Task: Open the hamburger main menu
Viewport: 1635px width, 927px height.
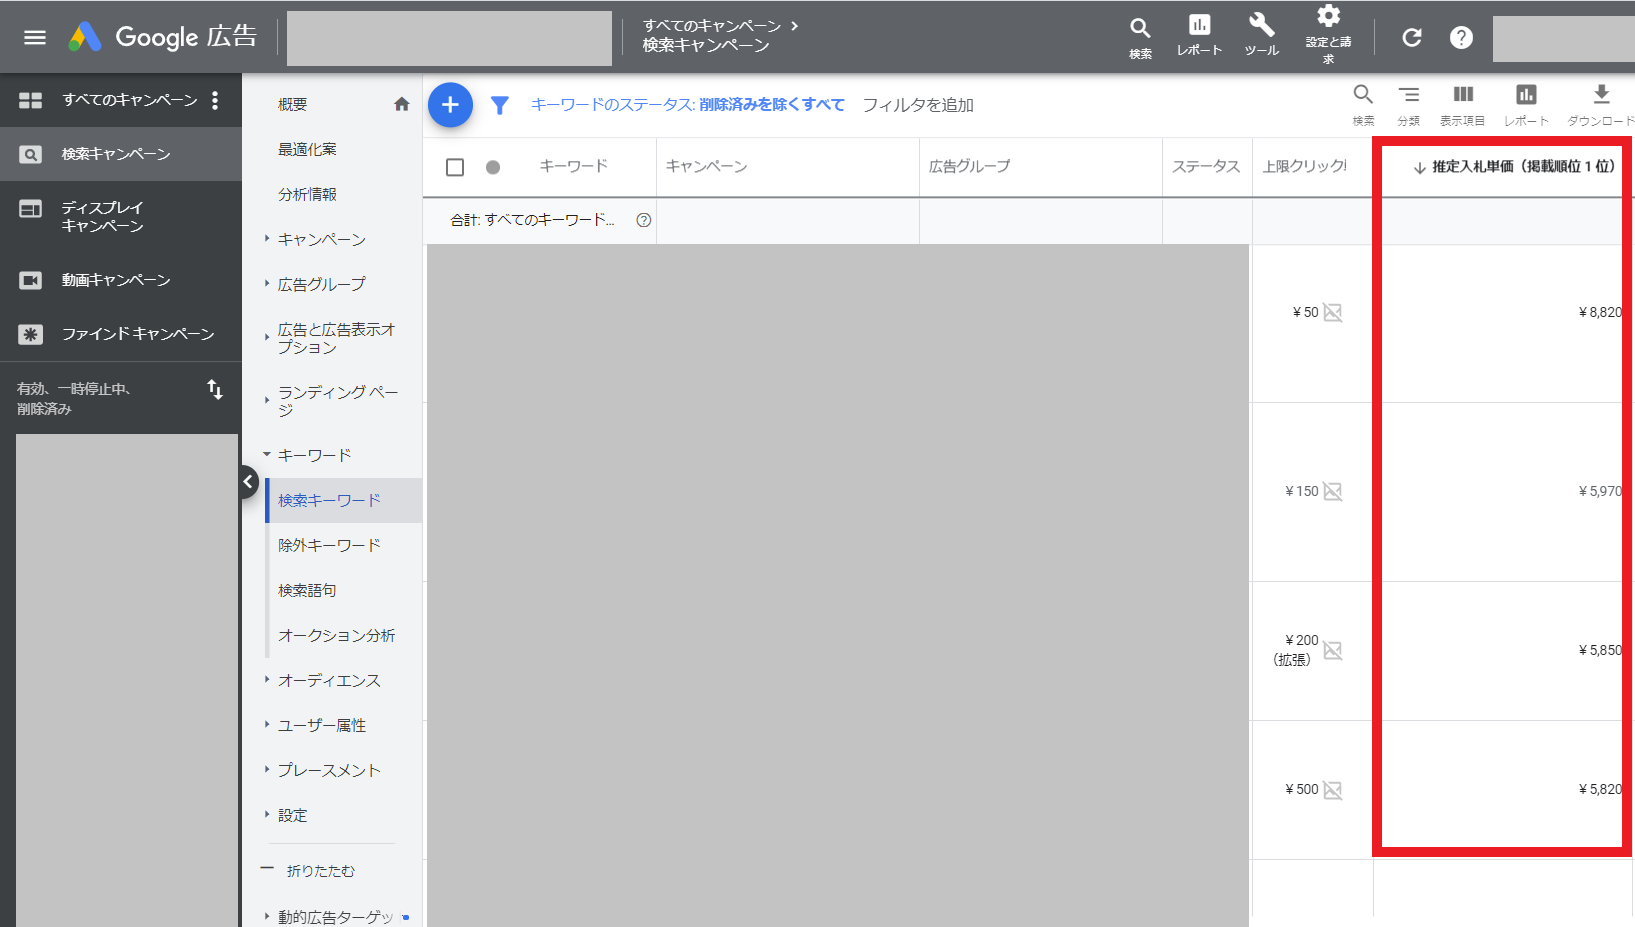Action: (x=35, y=37)
